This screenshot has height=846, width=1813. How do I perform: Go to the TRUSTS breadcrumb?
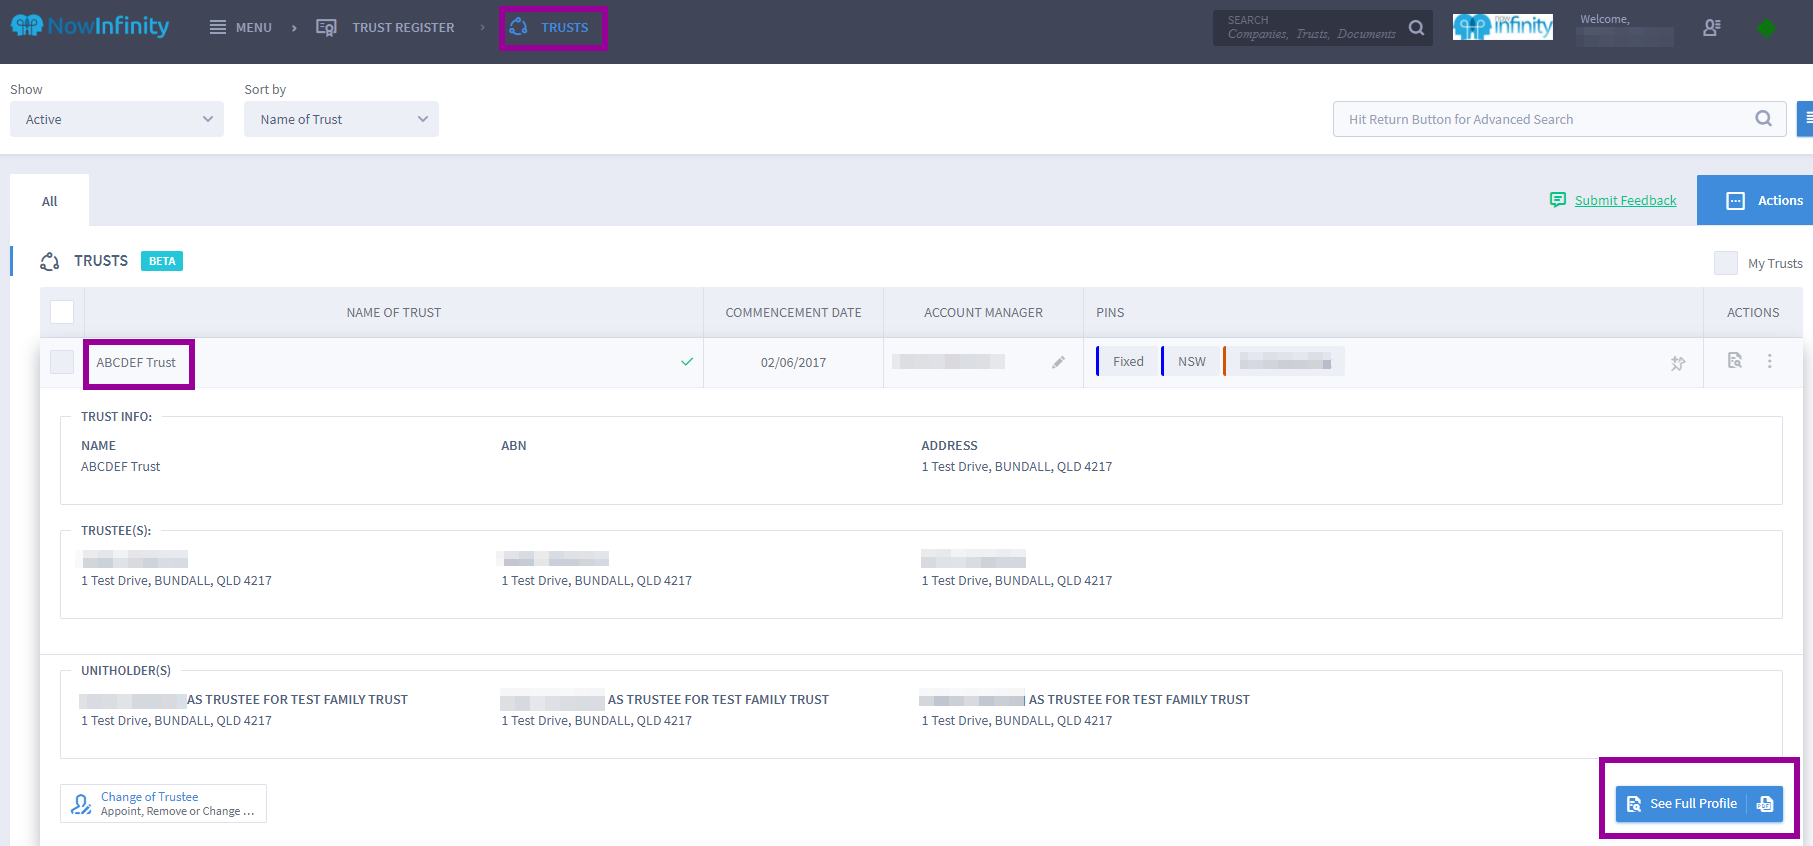point(565,28)
